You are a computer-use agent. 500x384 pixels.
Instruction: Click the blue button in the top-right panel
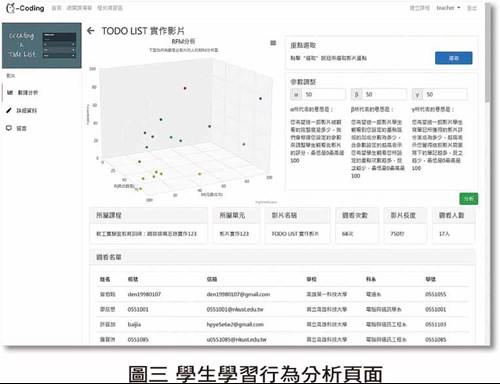pos(454,58)
